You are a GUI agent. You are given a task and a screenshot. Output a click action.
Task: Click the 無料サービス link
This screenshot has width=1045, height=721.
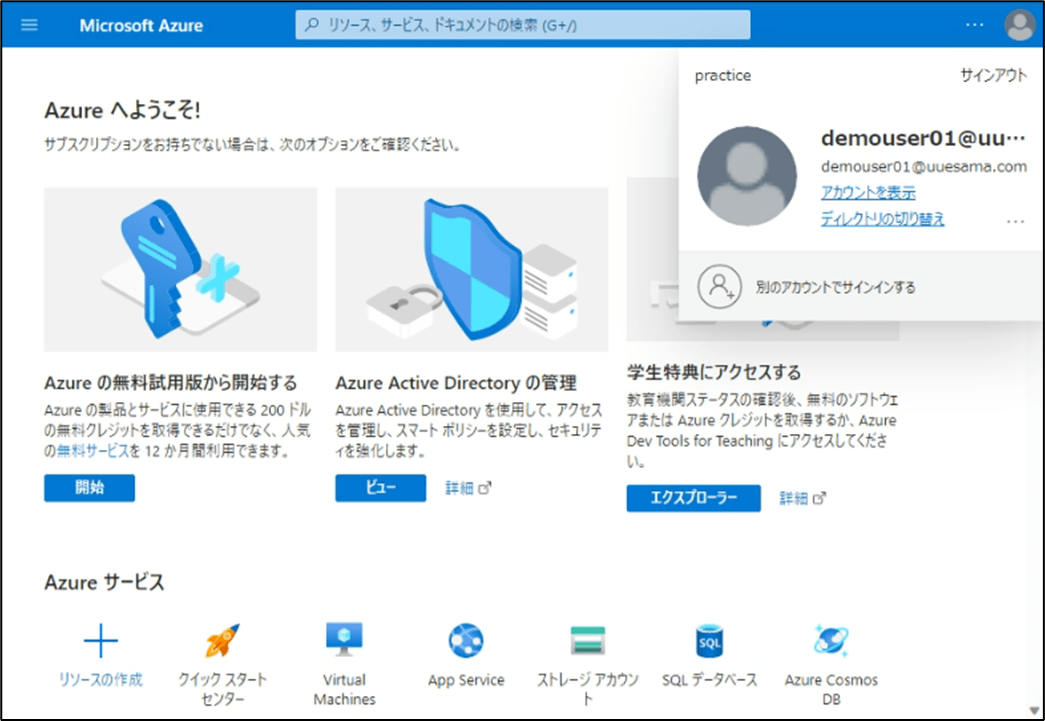[93, 450]
